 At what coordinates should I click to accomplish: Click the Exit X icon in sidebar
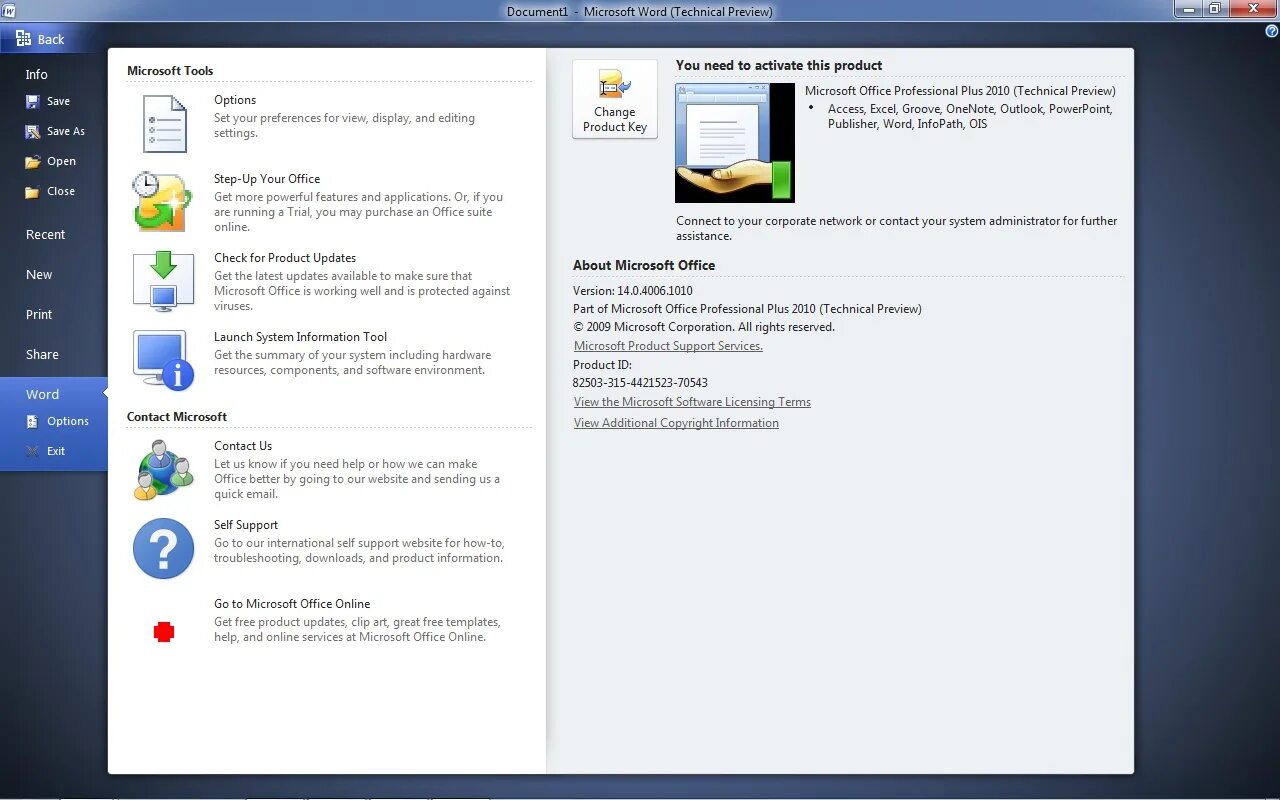pyautogui.click(x=33, y=451)
